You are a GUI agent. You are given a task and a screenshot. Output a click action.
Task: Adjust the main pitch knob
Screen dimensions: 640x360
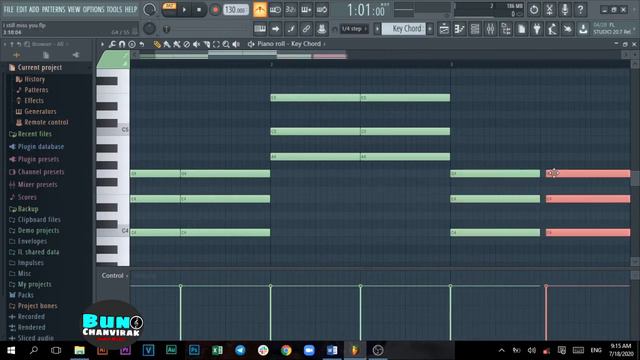[x=149, y=29]
